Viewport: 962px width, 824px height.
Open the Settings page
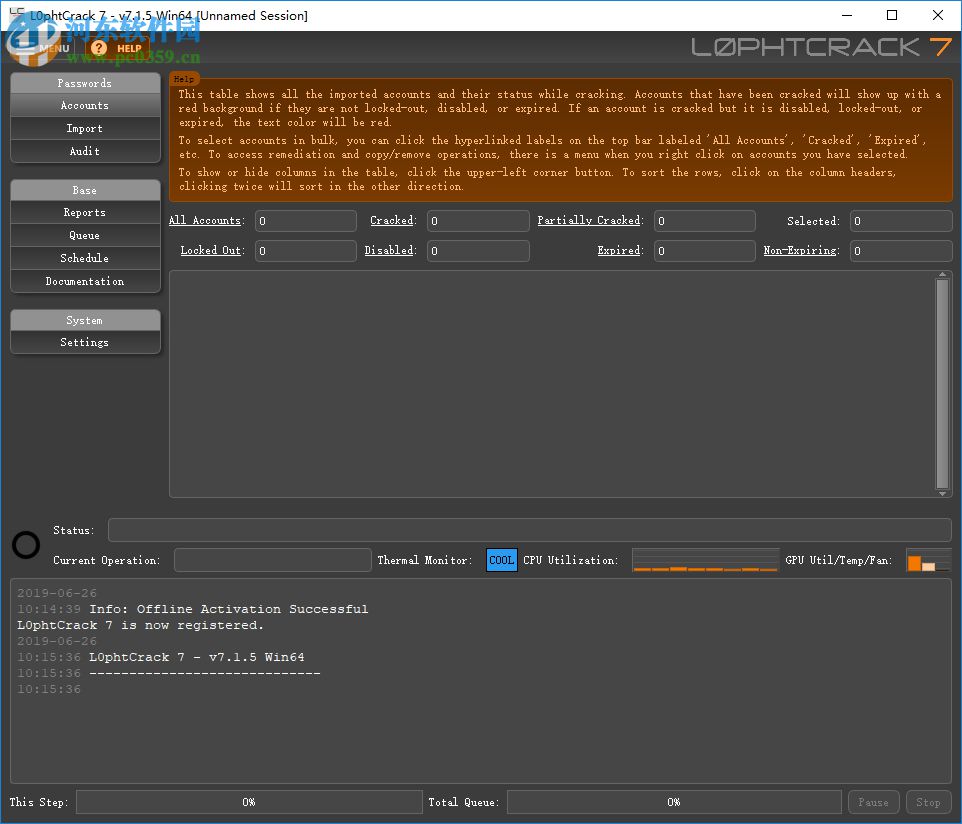click(x=85, y=342)
